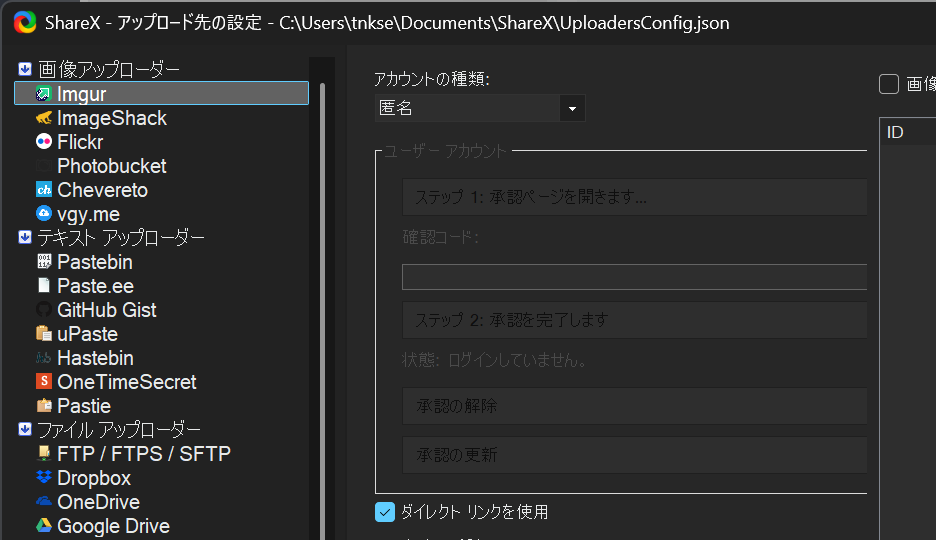Select FTP / FTPS / SFTP uploader entry
Screen dimensions: 936x540
(x=144, y=454)
